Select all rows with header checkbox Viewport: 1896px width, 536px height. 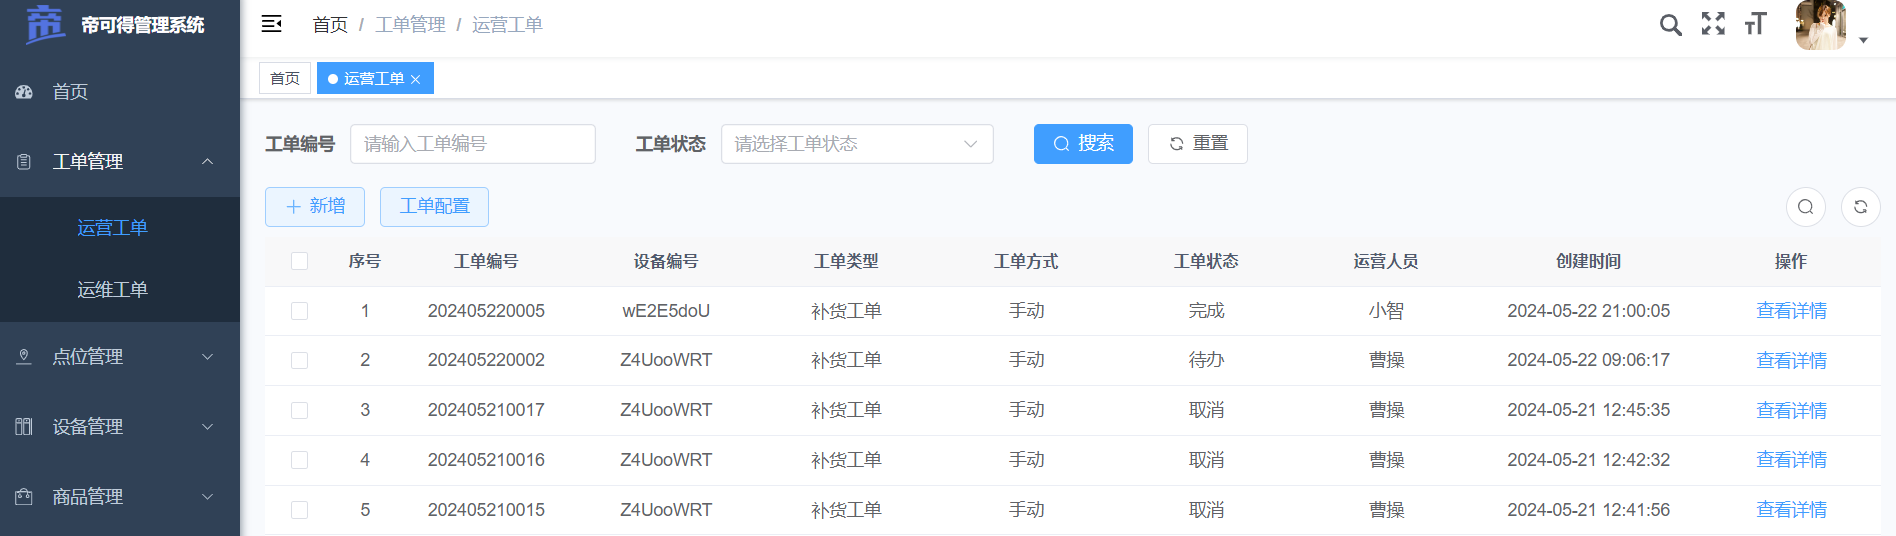299,261
